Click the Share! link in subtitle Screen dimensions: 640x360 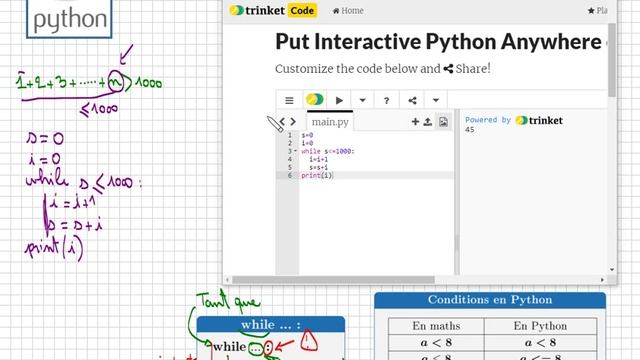467,69
